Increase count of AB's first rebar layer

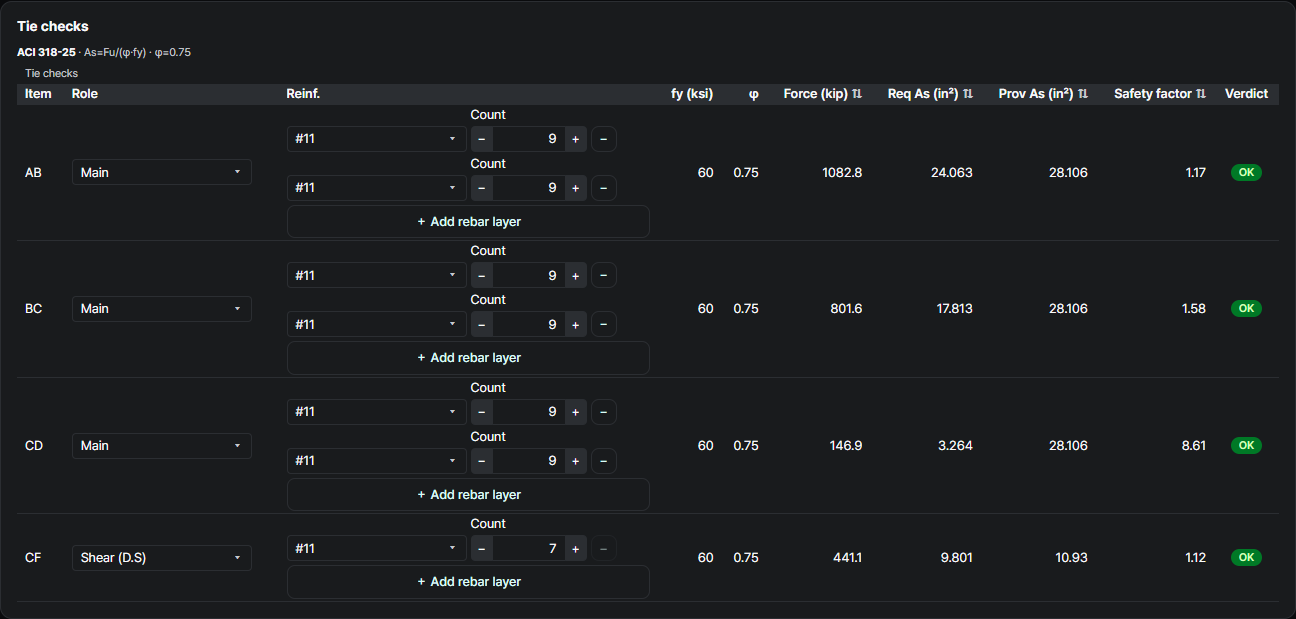click(575, 139)
